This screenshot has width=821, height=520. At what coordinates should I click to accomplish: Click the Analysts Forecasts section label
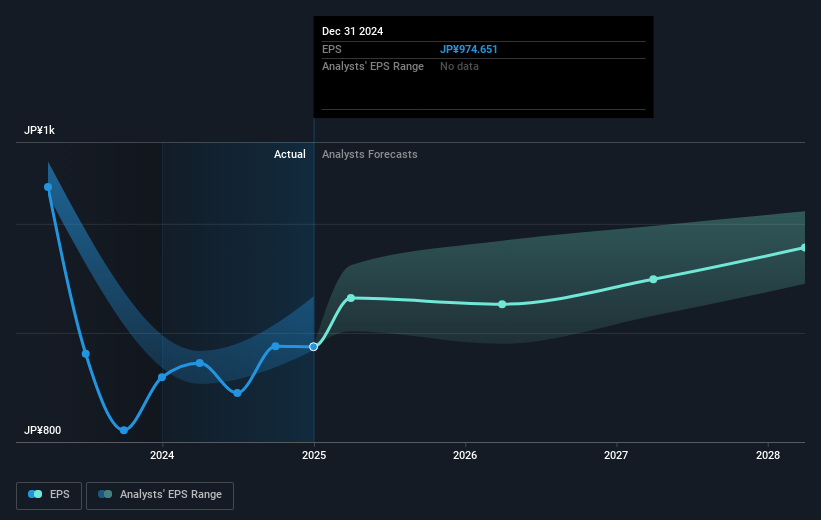tap(370, 154)
